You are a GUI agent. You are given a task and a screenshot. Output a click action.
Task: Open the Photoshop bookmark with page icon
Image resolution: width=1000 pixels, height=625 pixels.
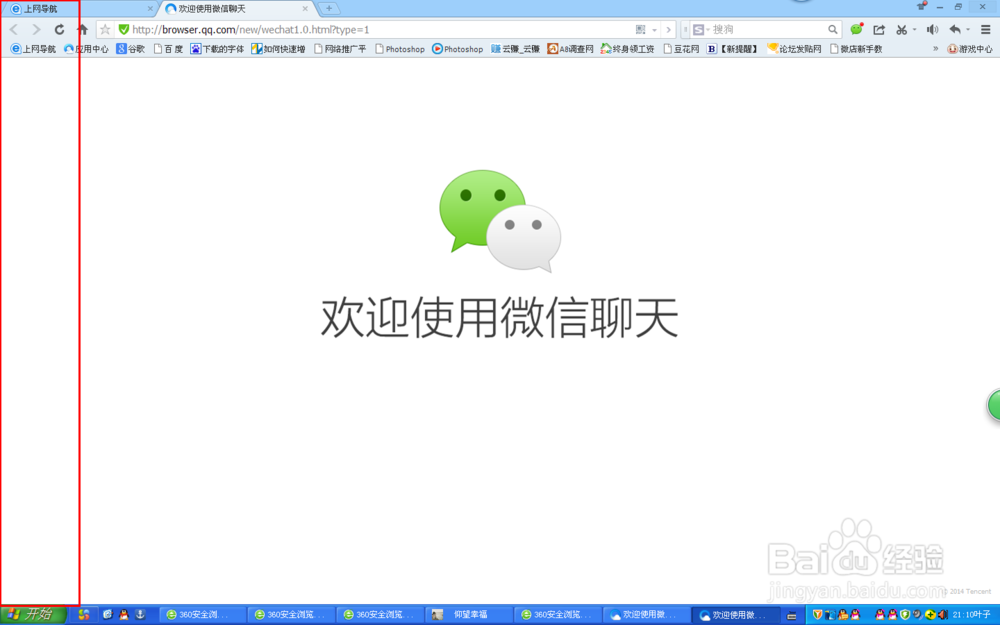click(400, 49)
